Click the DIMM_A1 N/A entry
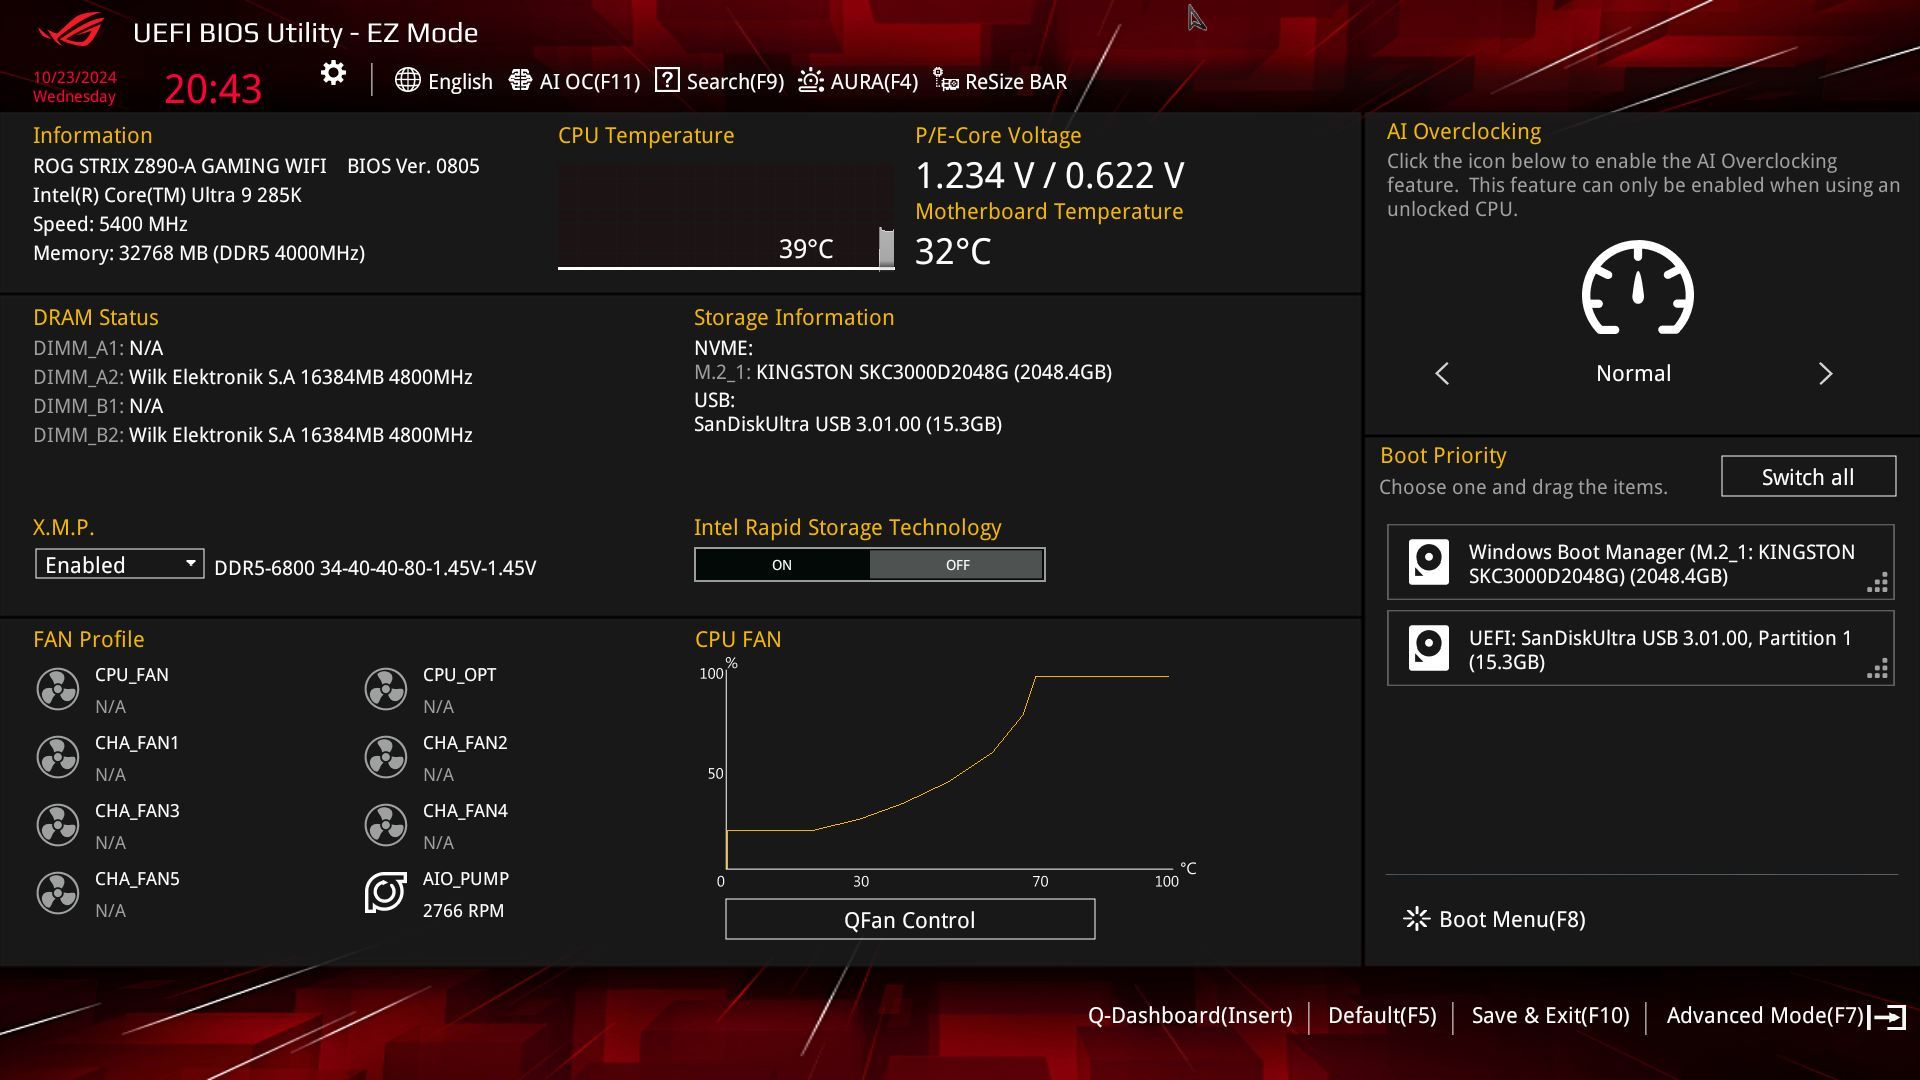The height and width of the screenshot is (1080, 1920). pyautogui.click(x=98, y=348)
